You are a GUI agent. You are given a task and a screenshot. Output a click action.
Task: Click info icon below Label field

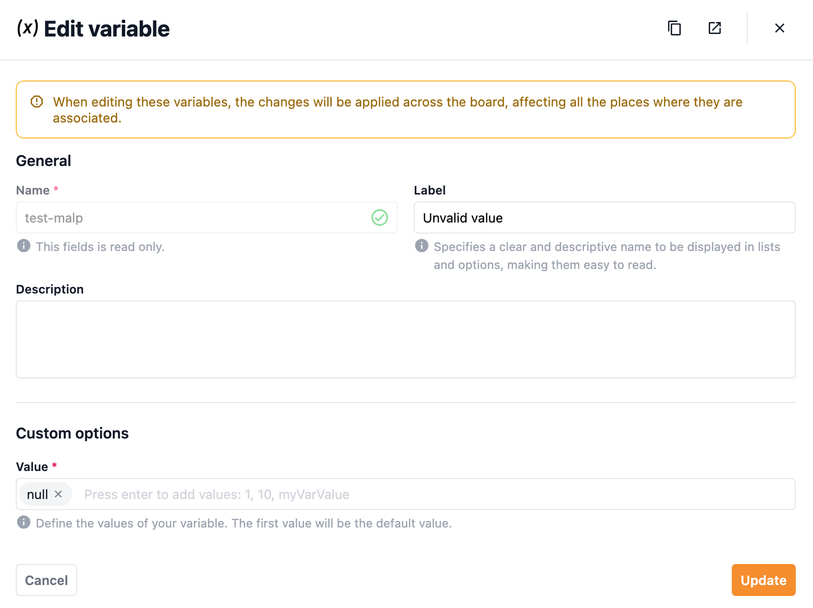(422, 246)
